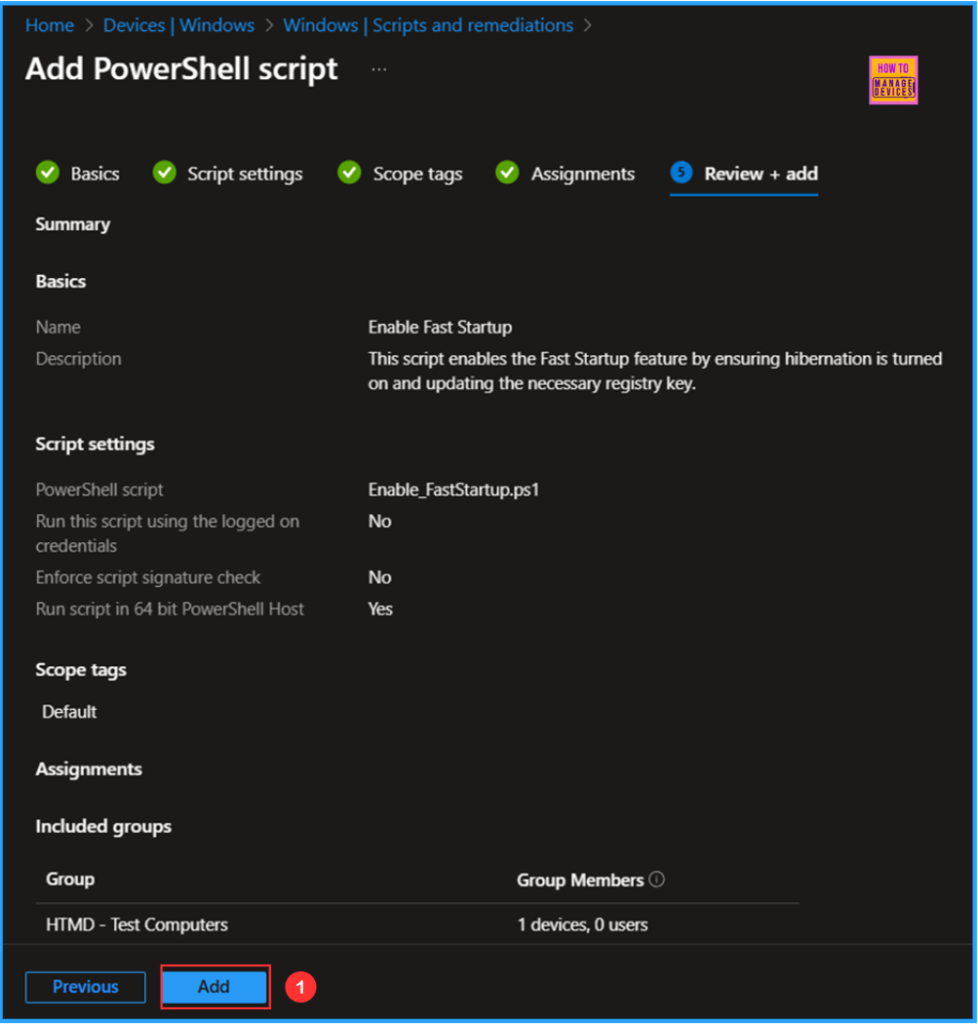Viewport: 978px width, 1024px height.
Task: Open the Home breadcrumb link
Action: [50, 25]
